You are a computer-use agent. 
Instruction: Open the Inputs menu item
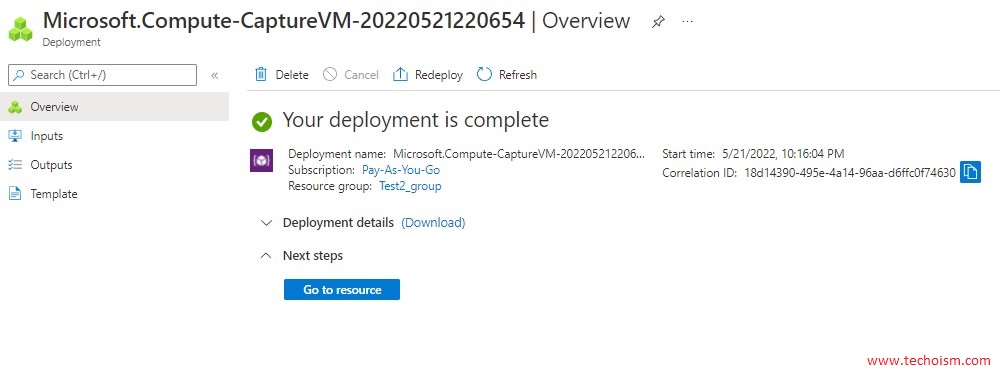point(114,136)
